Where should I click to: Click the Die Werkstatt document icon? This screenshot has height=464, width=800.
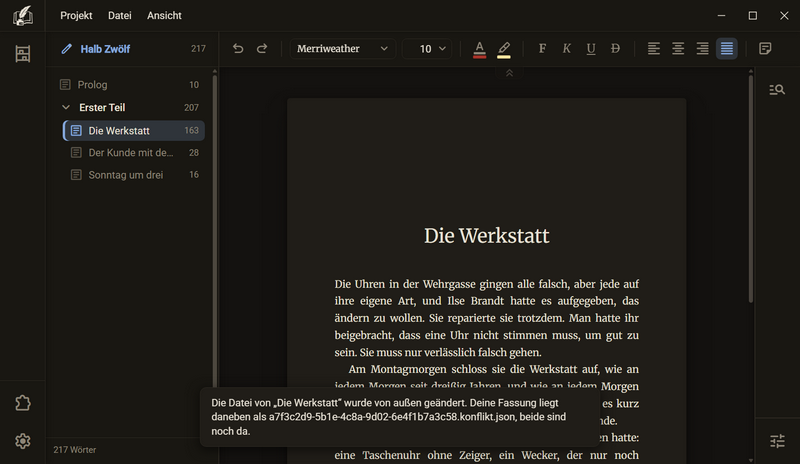point(76,131)
